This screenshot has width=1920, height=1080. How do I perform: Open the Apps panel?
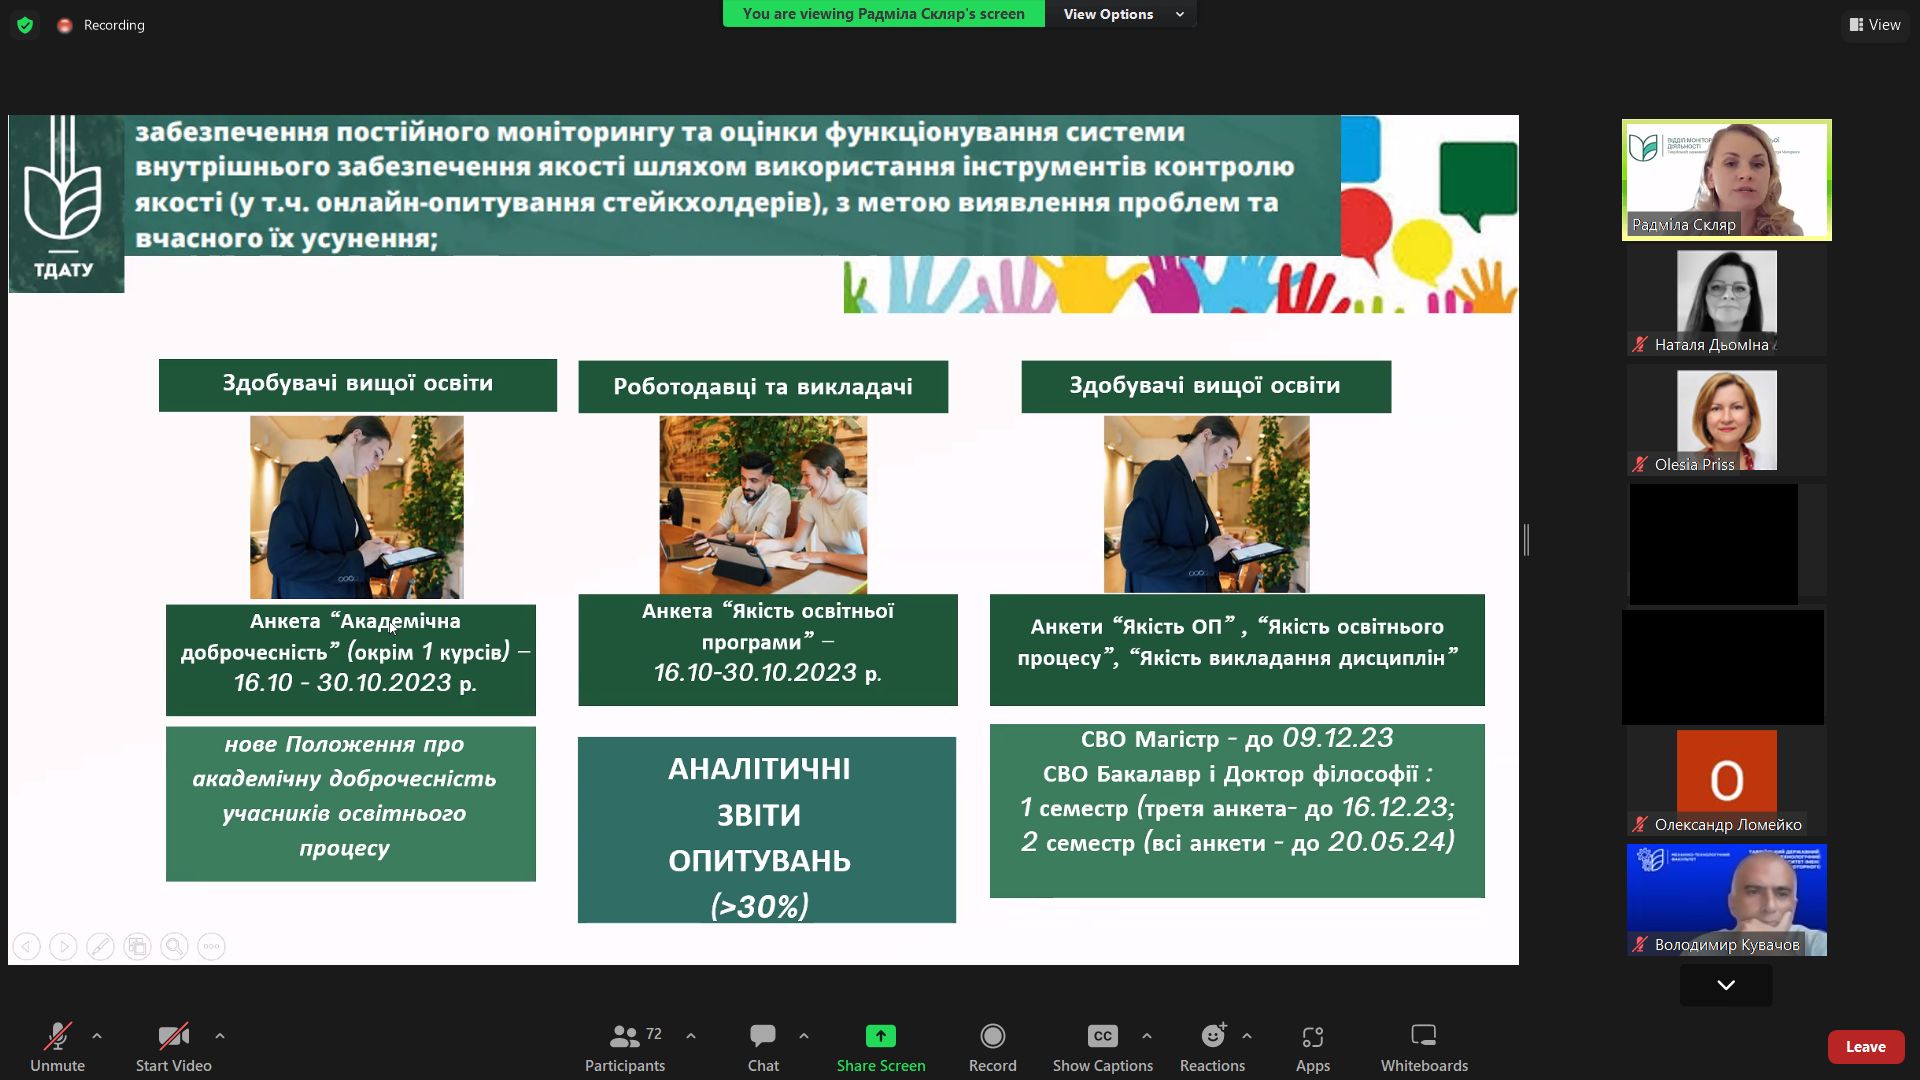[x=1312, y=1046]
